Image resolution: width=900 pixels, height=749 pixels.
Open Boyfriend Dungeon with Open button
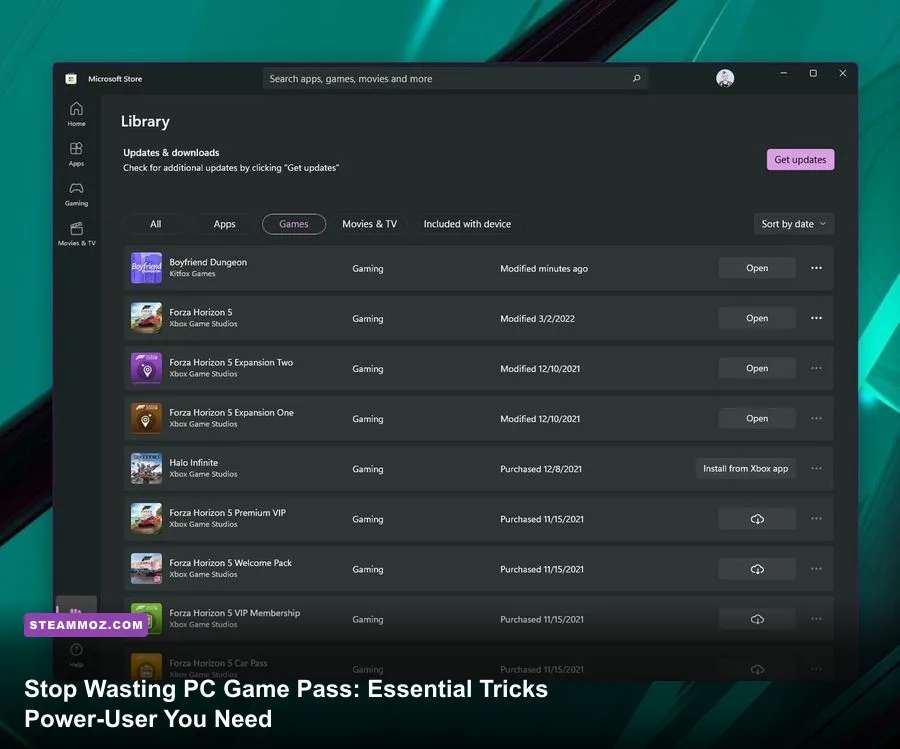(x=757, y=268)
